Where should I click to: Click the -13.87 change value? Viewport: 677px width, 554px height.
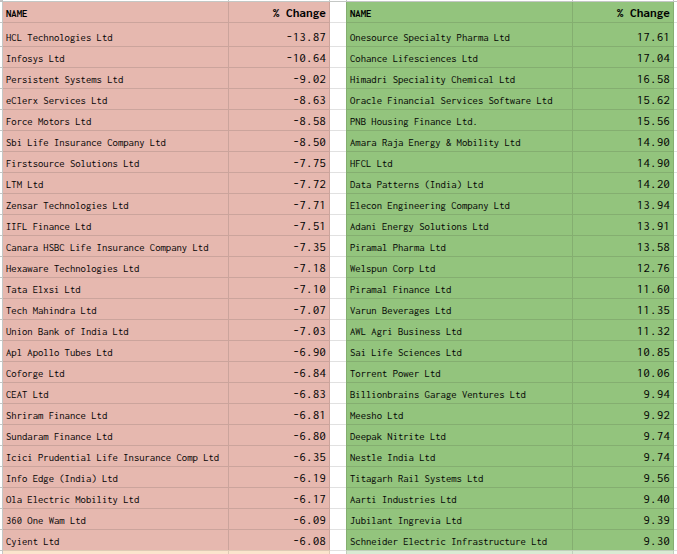306,37
